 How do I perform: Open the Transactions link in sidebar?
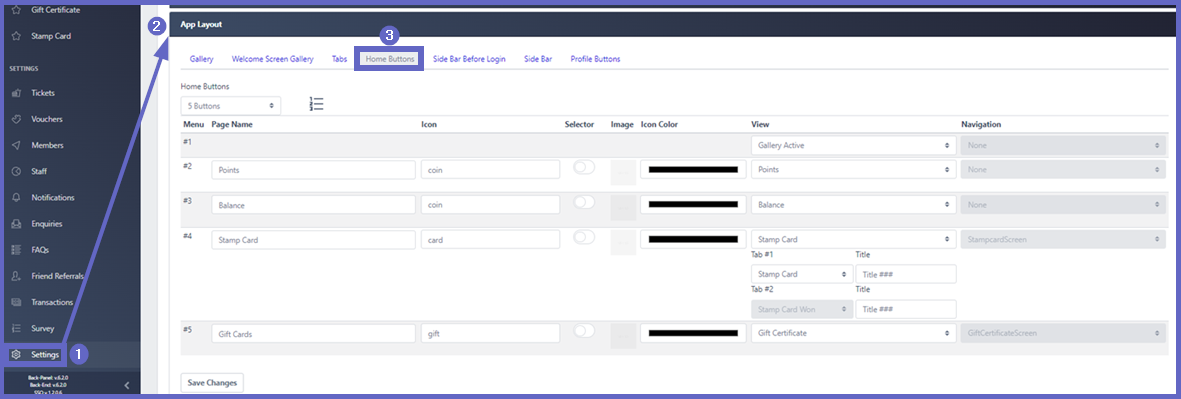52,302
